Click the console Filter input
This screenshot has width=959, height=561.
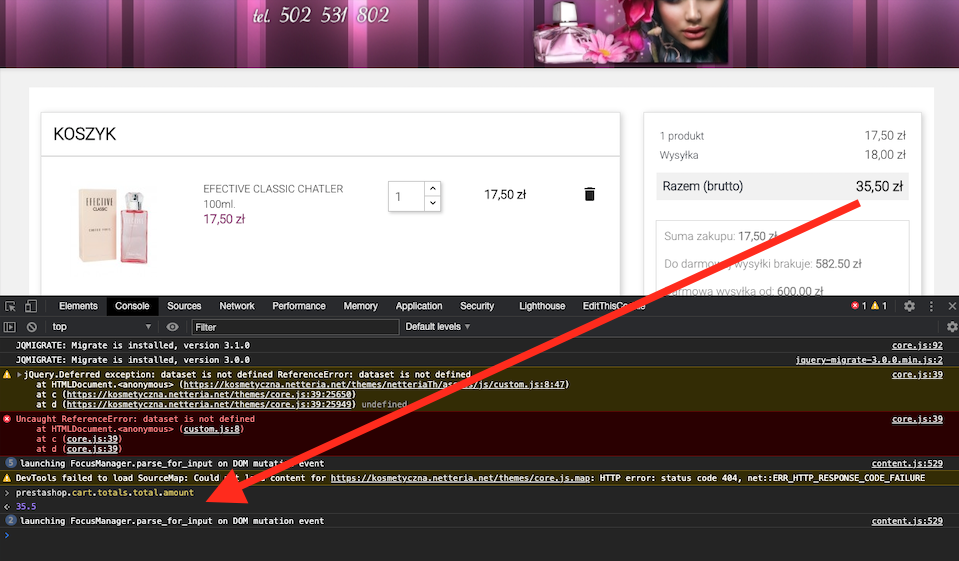coord(295,327)
